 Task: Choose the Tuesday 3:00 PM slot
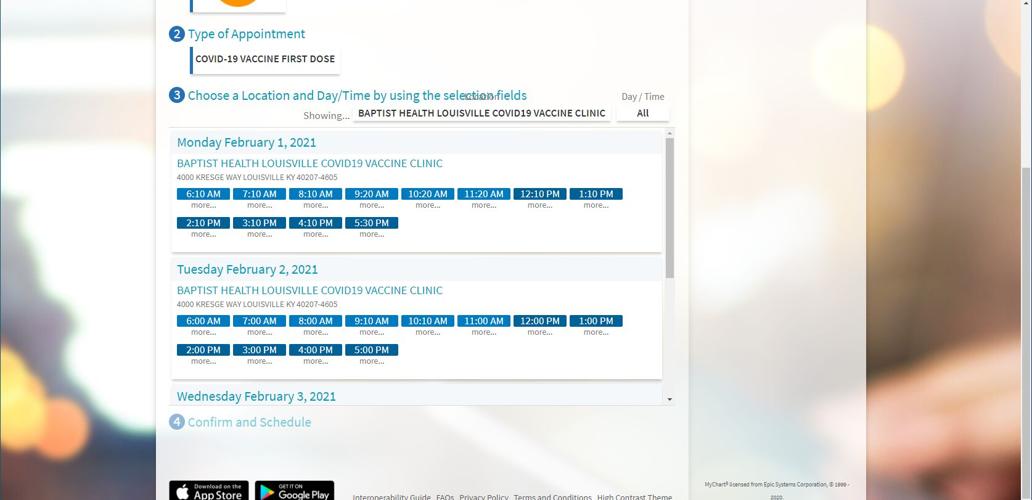pyautogui.click(x=259, y=350)
